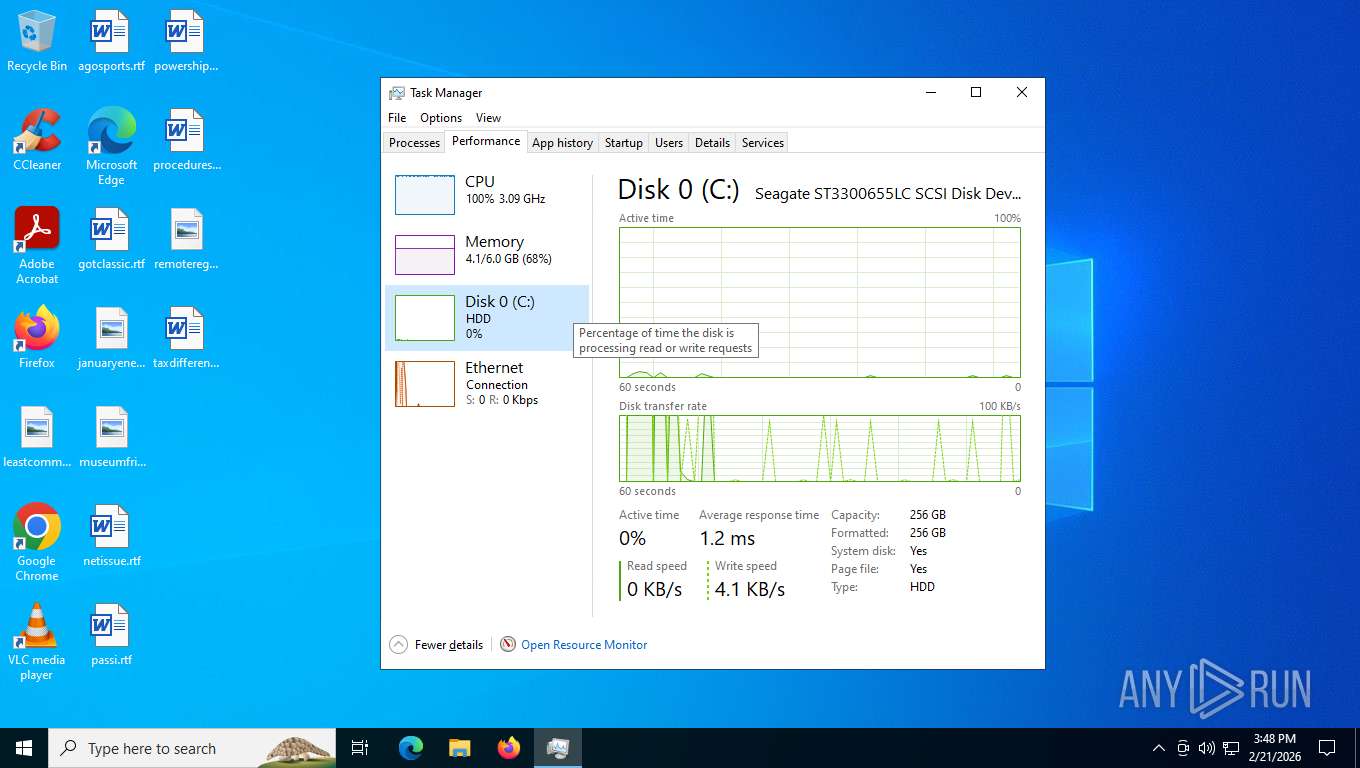Select the Ethernet performance entry

(487, 384)
